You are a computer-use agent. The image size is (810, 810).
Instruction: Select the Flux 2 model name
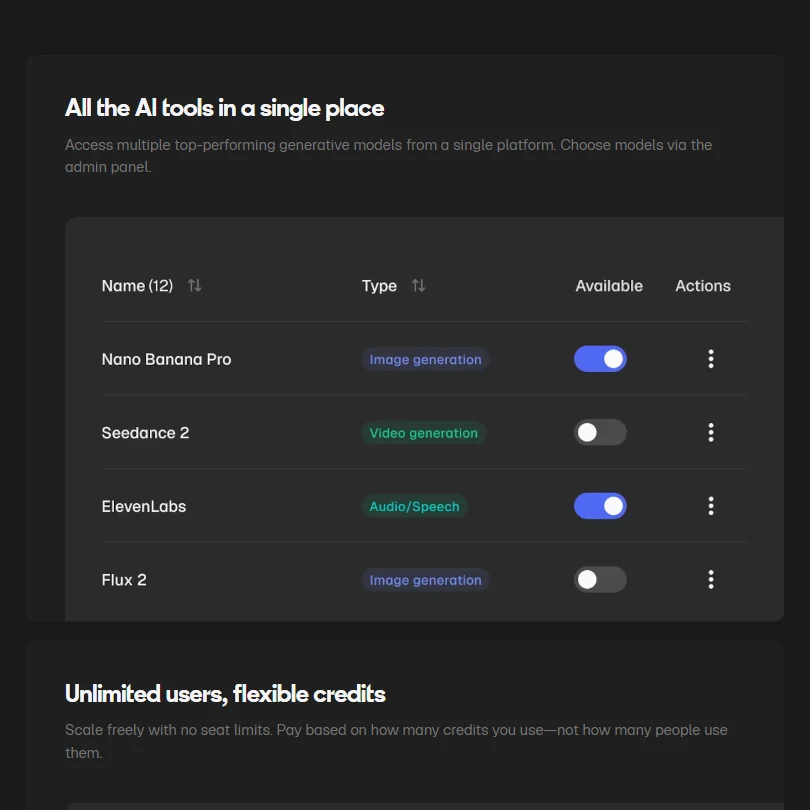[x=124, y=580]
